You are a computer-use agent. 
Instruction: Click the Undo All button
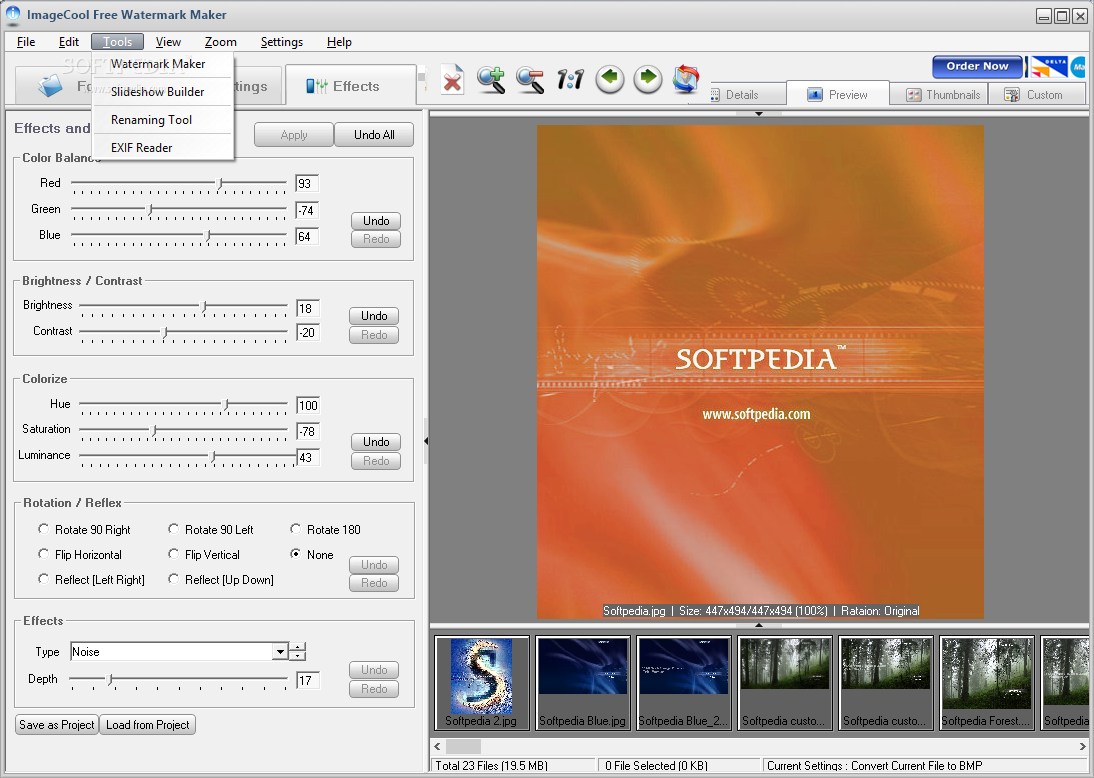(374, 135)
